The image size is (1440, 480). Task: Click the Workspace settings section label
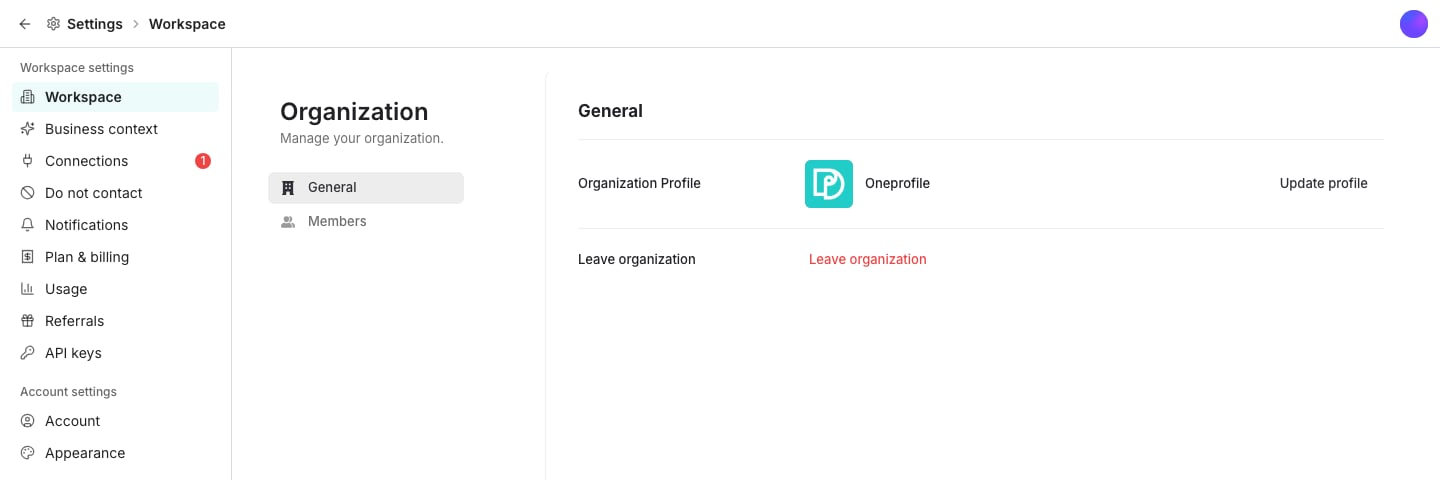pos(77,68)
